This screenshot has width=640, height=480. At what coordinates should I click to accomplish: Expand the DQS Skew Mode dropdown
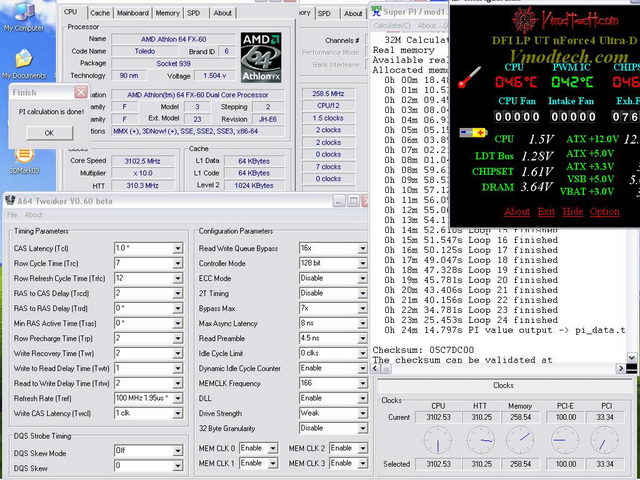178,451
